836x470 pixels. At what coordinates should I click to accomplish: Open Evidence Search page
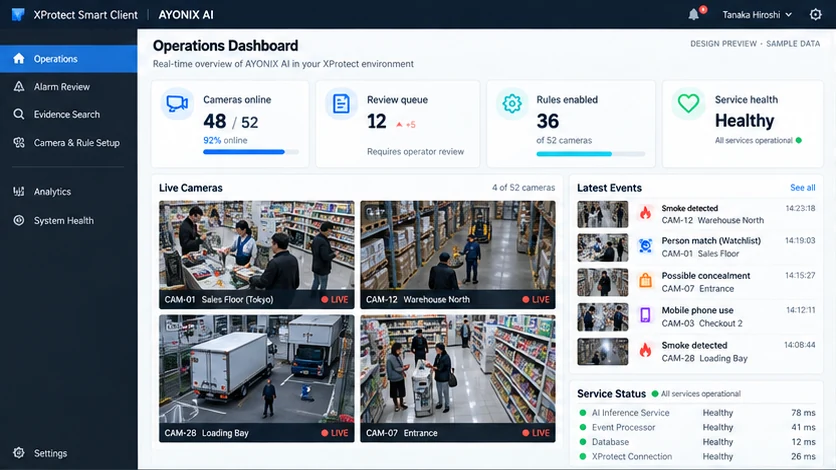[x=68, y=114]
